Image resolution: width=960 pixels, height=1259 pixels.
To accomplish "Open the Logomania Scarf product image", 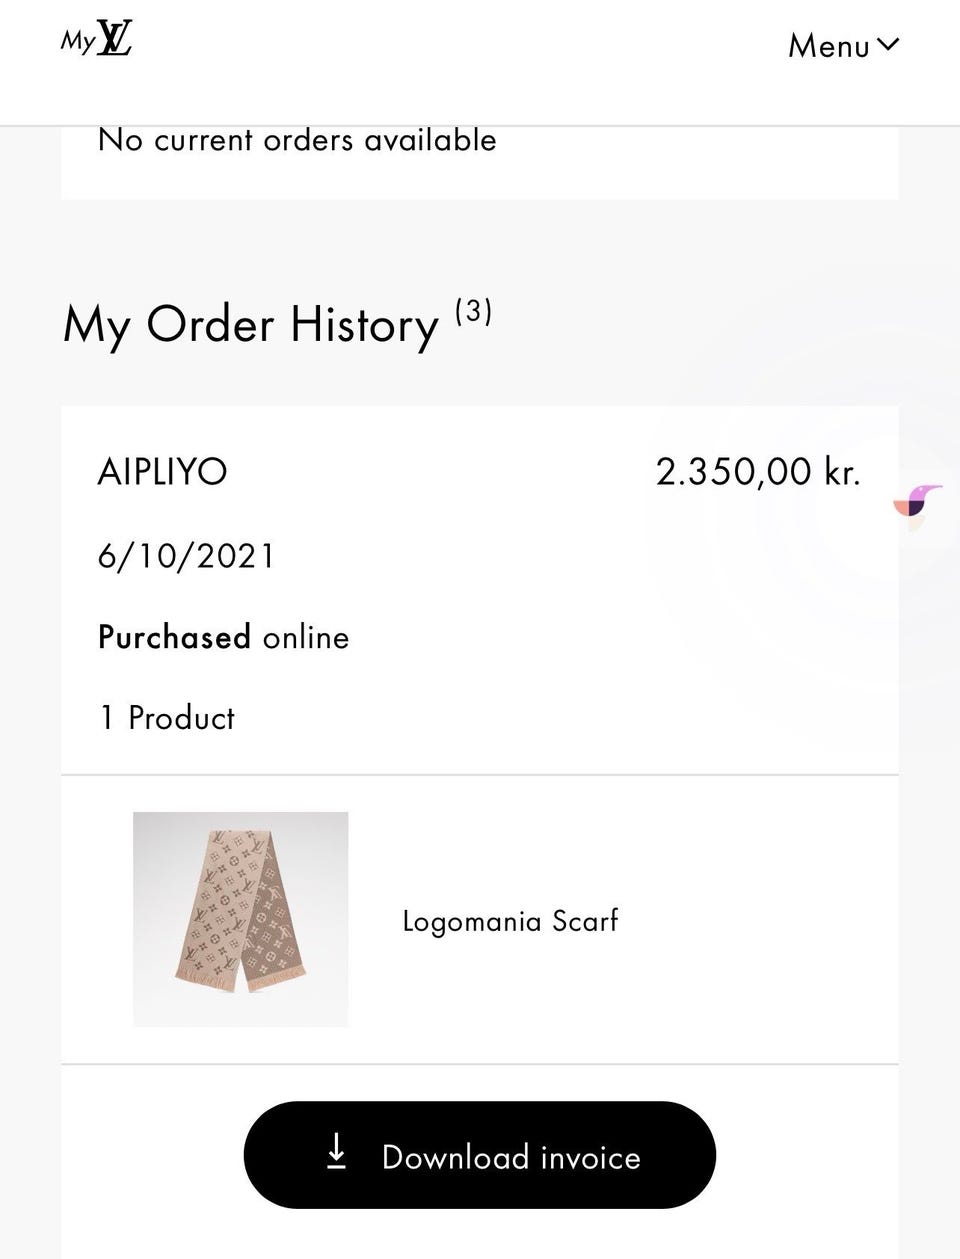I will click(240, 919).
